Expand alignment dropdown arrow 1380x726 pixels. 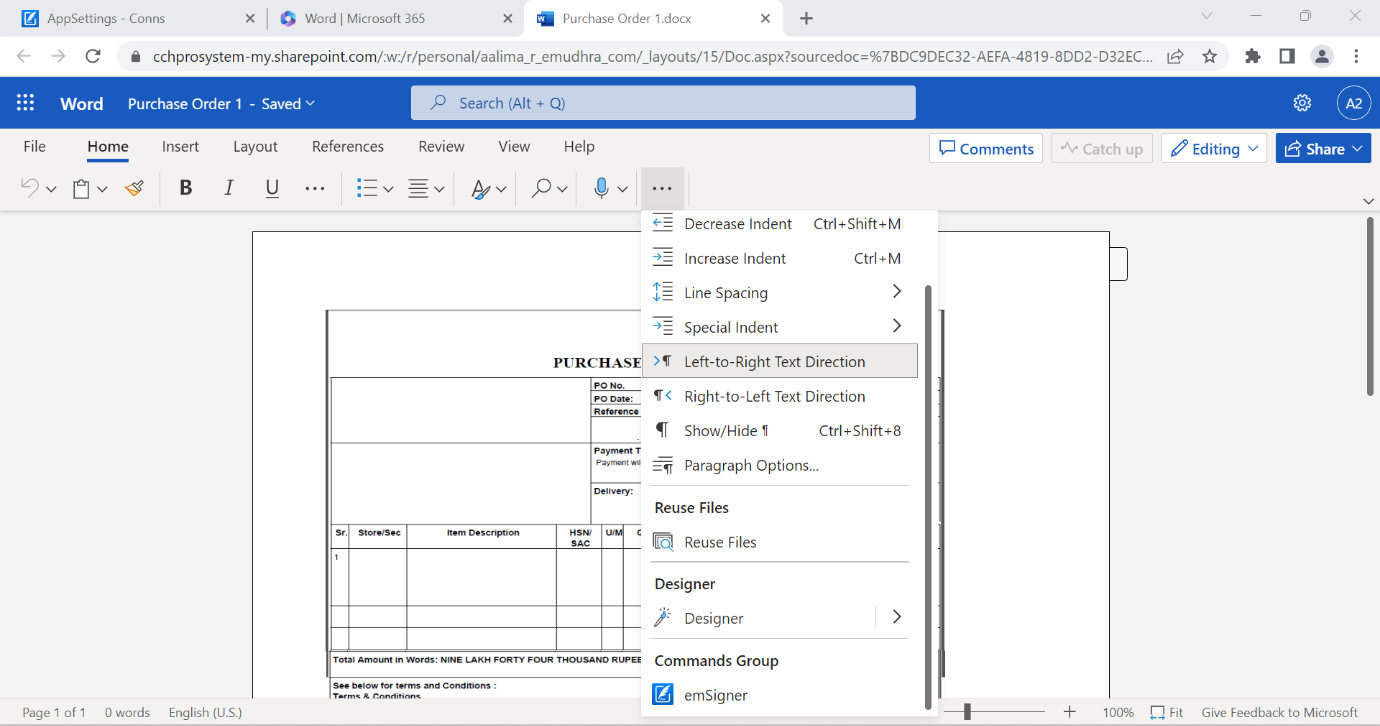[x=439, y=189]
